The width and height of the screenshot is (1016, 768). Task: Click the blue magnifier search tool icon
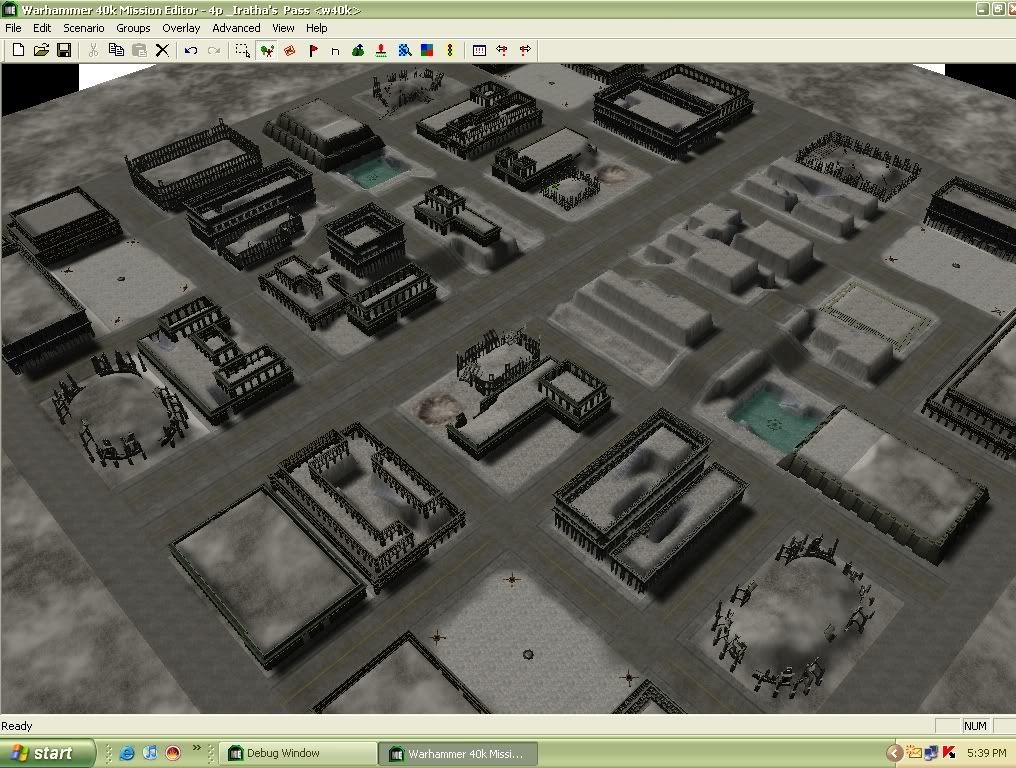click(404, 50)
